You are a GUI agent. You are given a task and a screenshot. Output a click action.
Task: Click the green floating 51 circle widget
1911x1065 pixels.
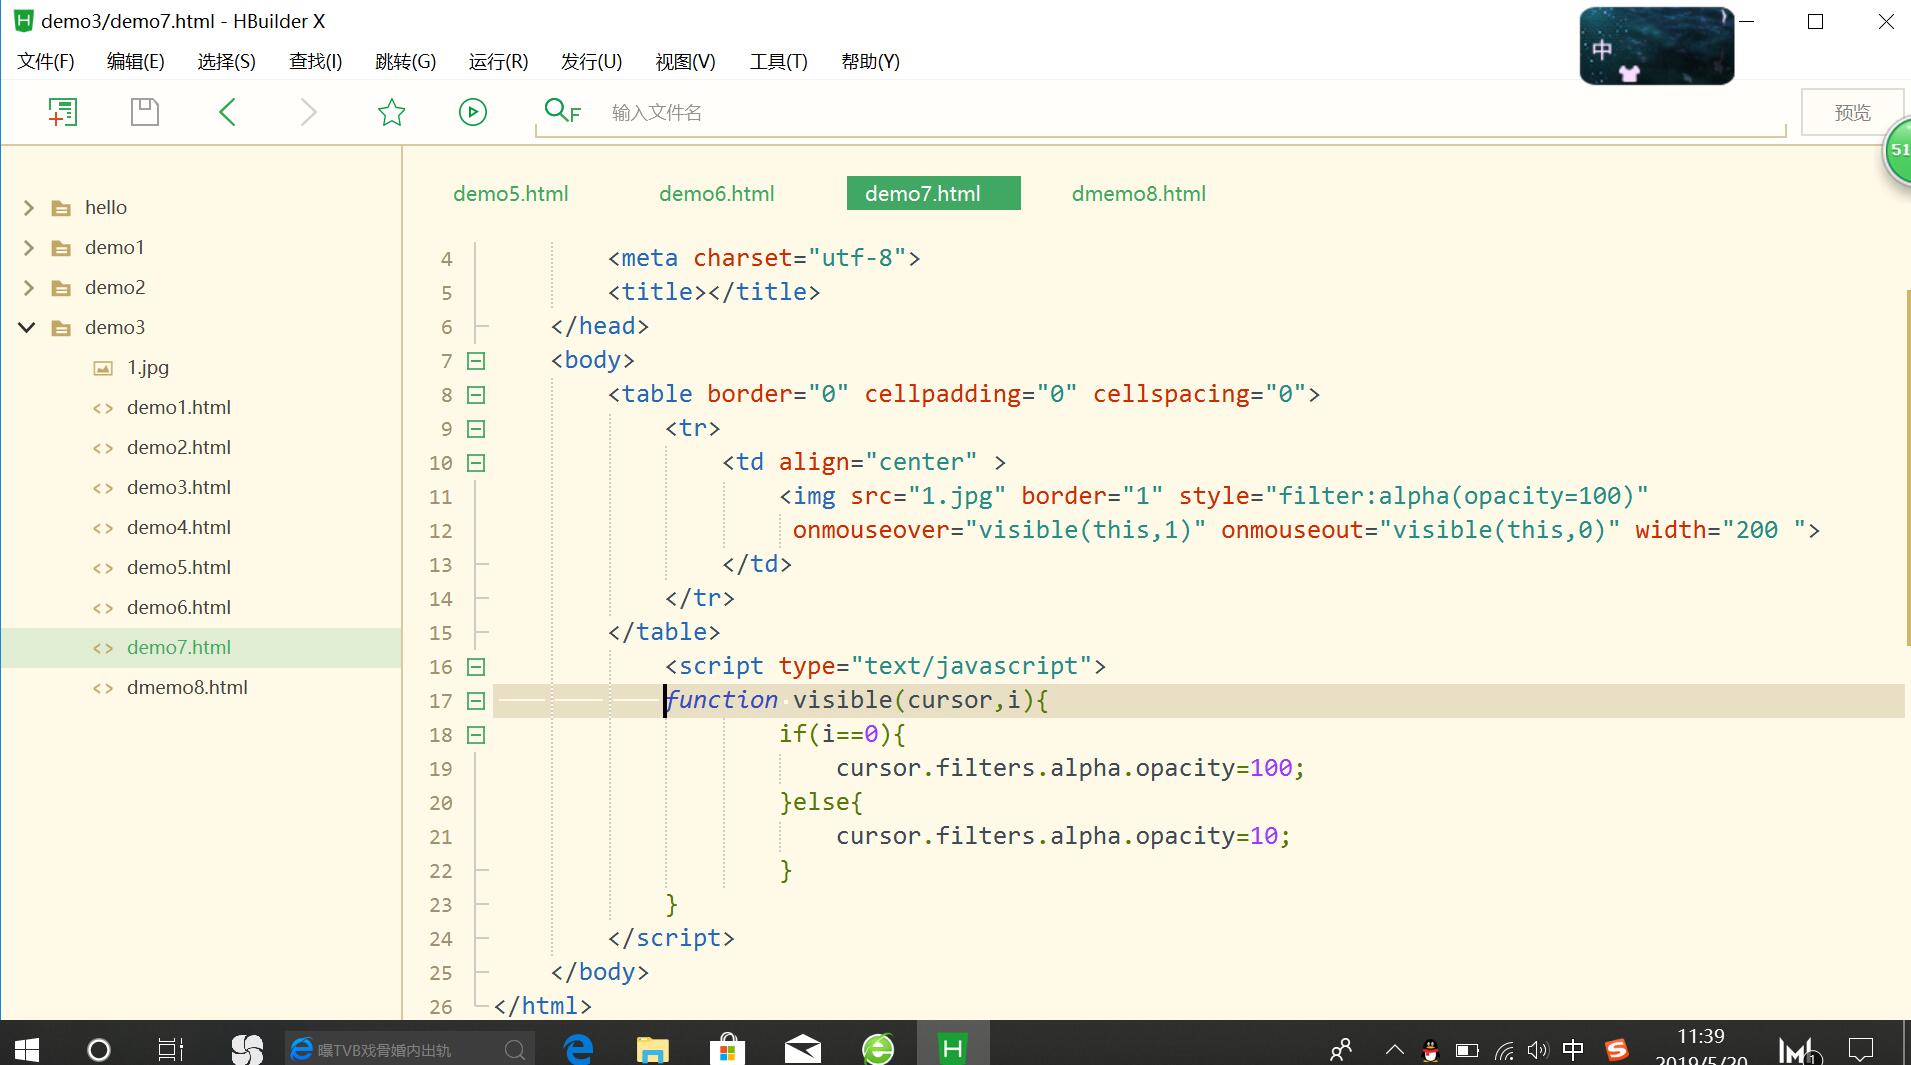pyautogui.click(x=1897, y=150)
